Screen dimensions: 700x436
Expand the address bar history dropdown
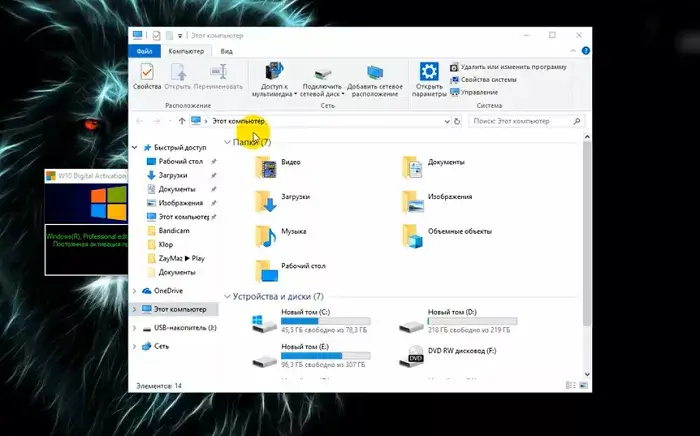pos(446,121)
